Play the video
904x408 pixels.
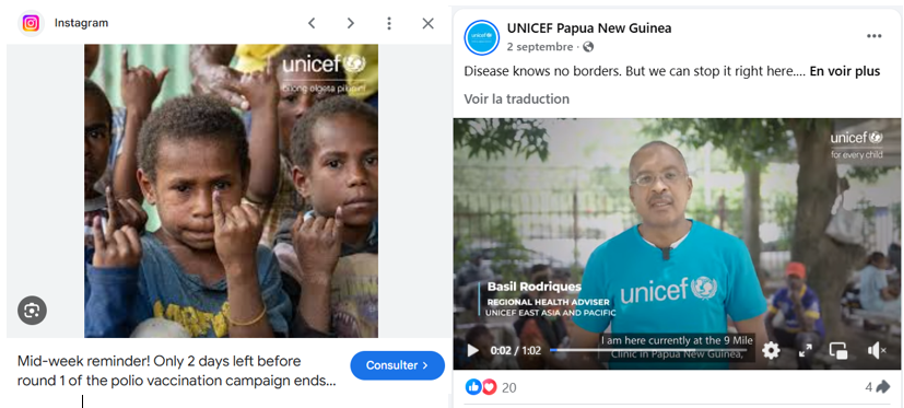coord(473,350)
